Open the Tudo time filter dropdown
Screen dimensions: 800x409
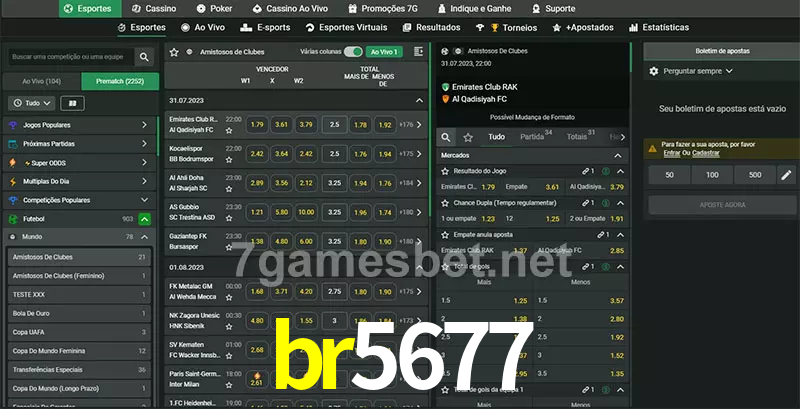(x=30, y=103)
